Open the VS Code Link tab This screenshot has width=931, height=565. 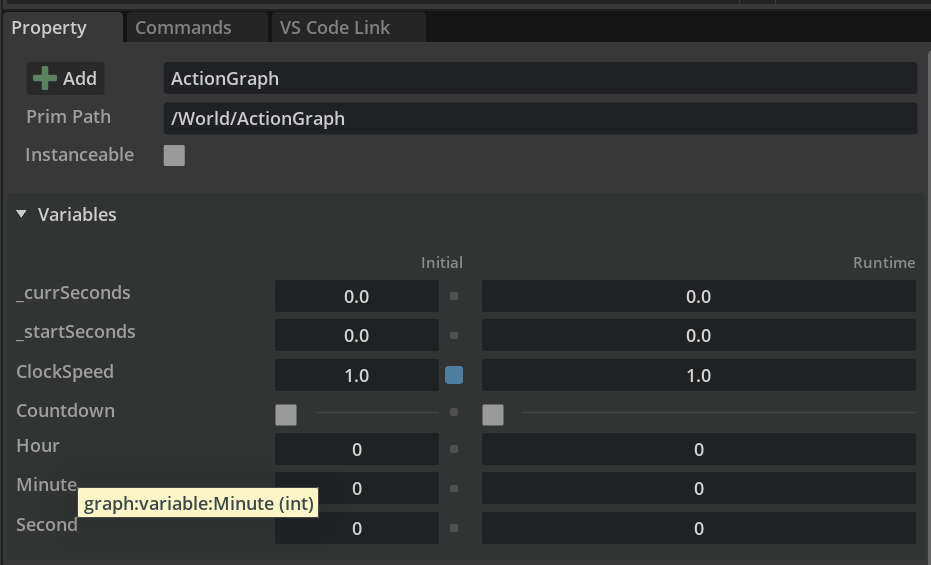coord(335,28)
